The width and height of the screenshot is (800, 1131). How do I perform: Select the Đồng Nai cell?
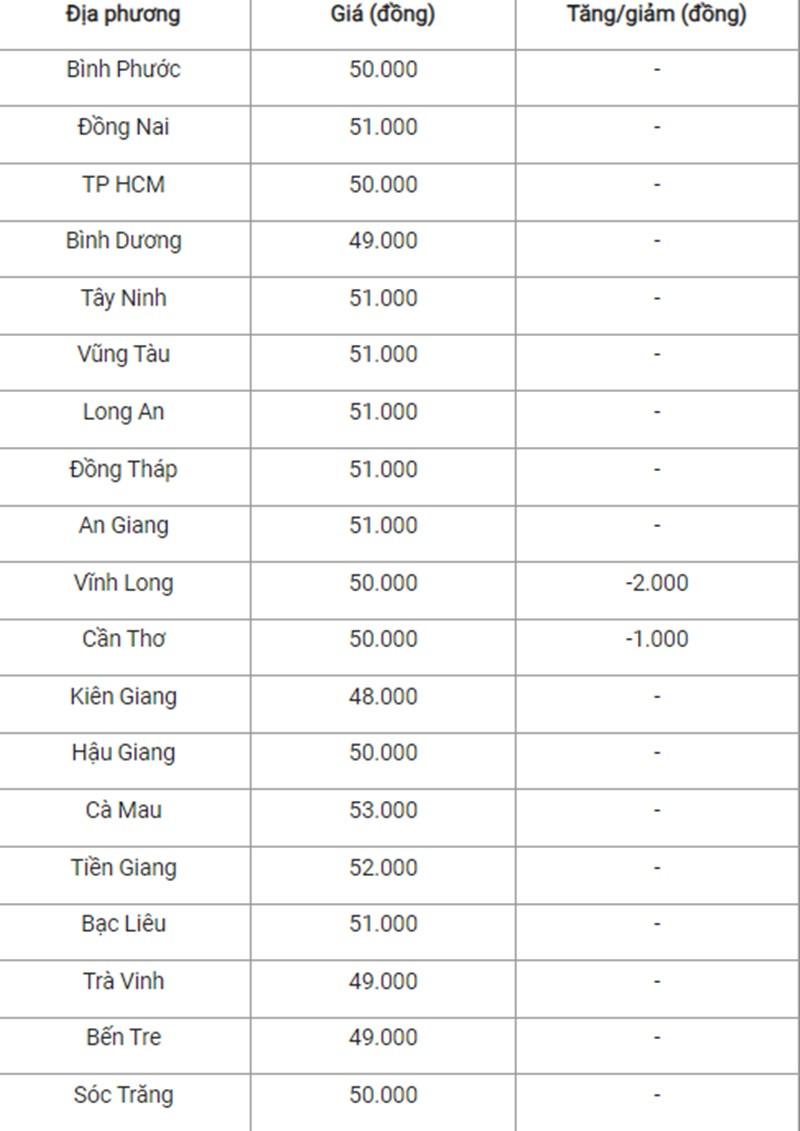(x=123, y=127)
